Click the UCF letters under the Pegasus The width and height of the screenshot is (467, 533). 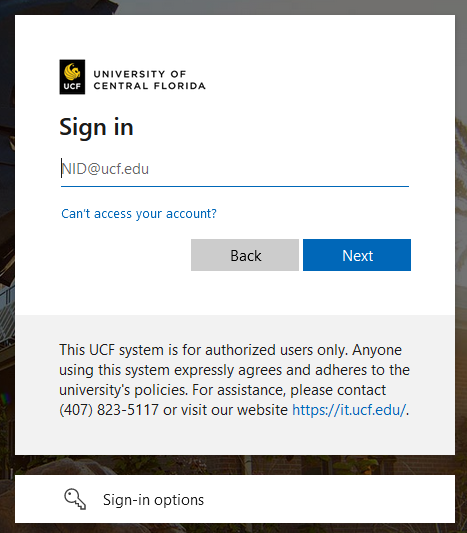(72, 86)
